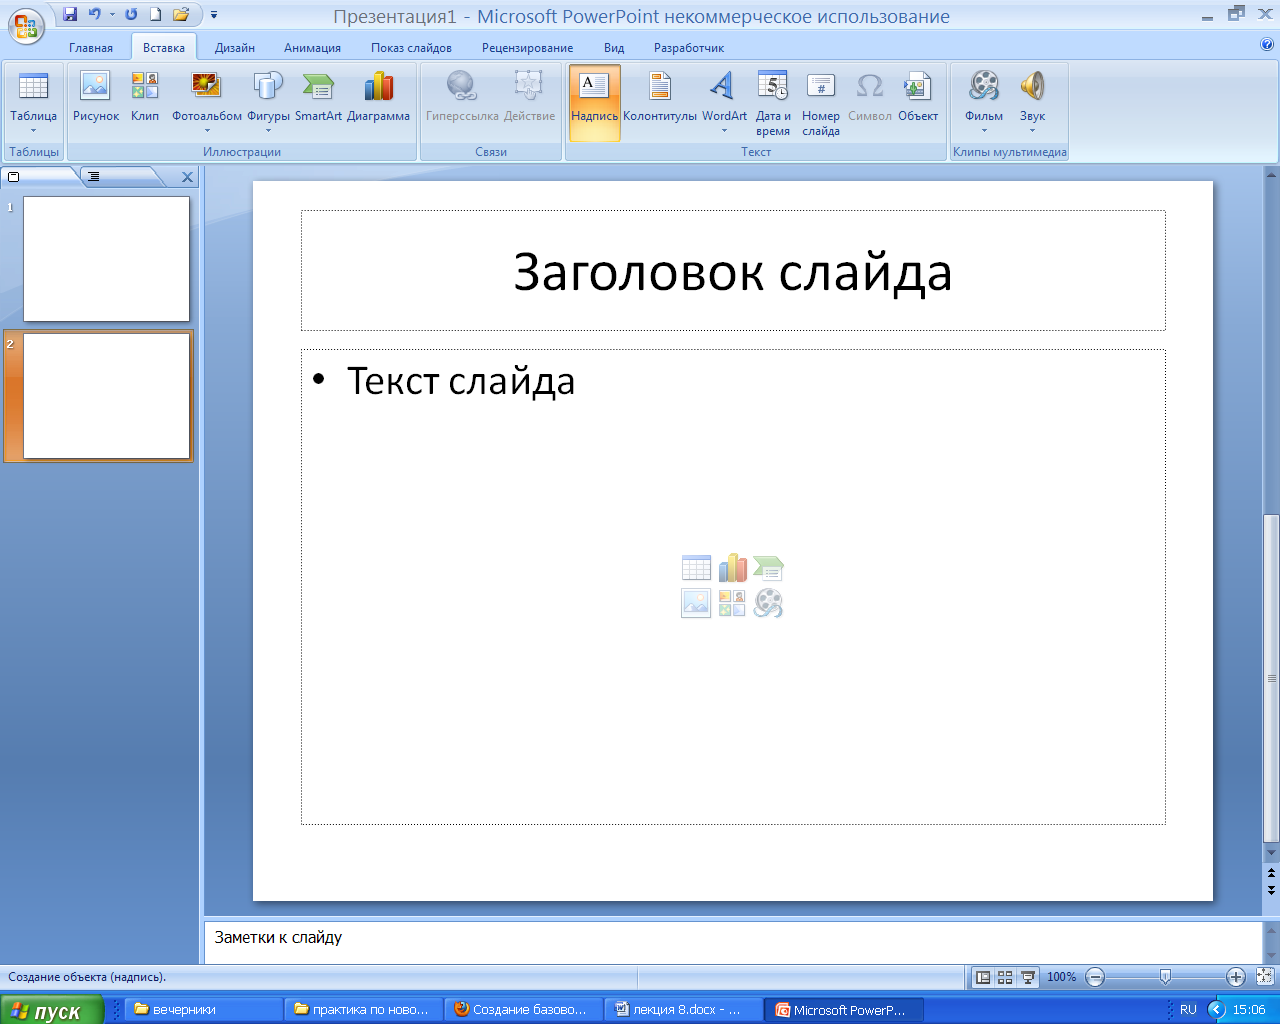
Task: Insert picture via content placeholder icon
Action: (x=696, y=603)
